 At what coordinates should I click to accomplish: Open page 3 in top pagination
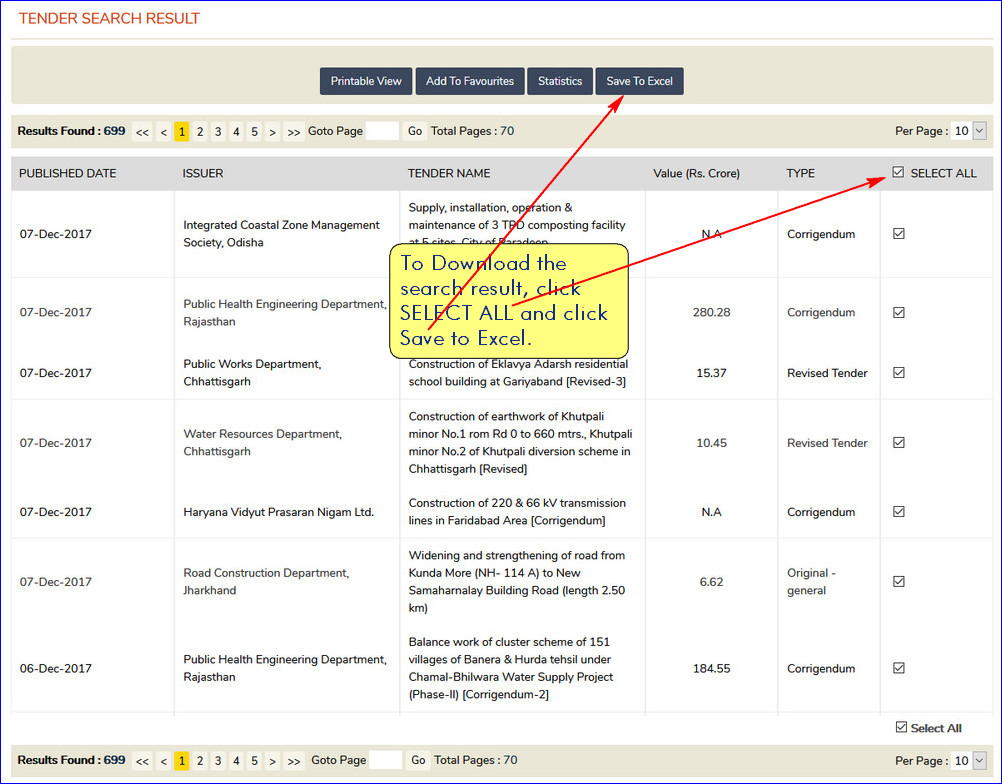point(218,131)
